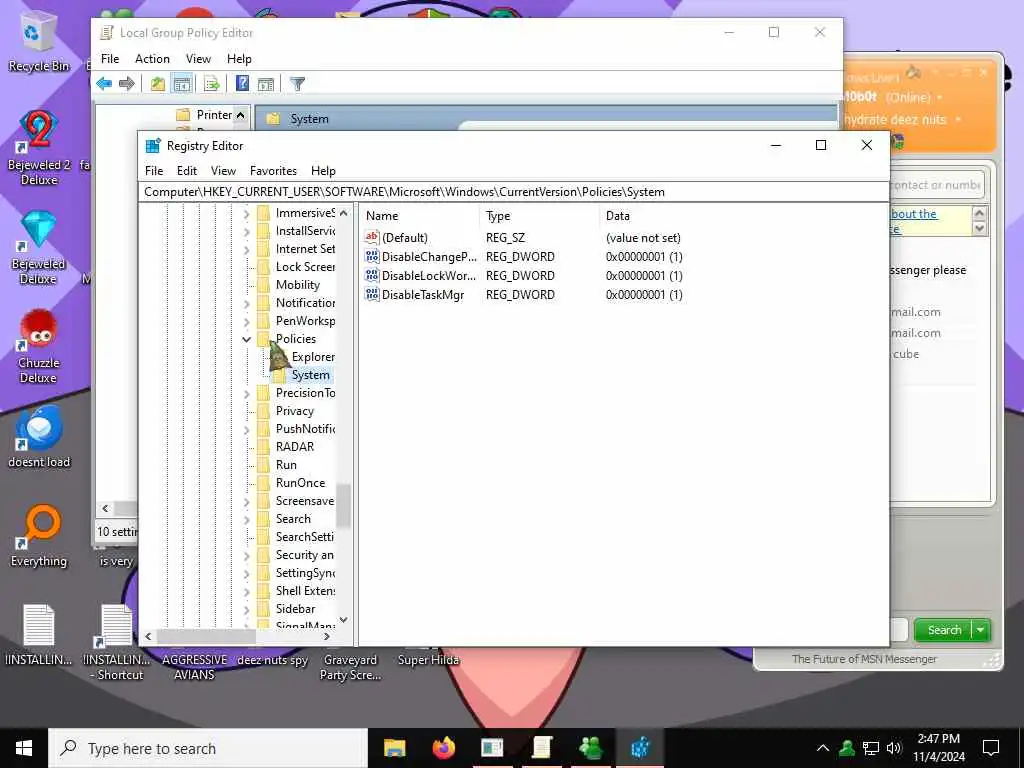Toggle show/hide action pane icon

(265, 84)
